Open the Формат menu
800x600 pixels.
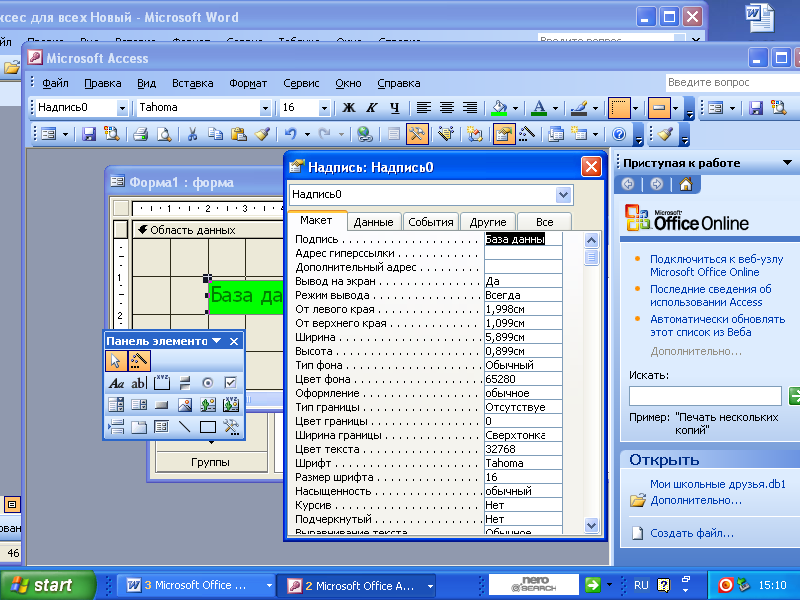click(x=248, y=83)
